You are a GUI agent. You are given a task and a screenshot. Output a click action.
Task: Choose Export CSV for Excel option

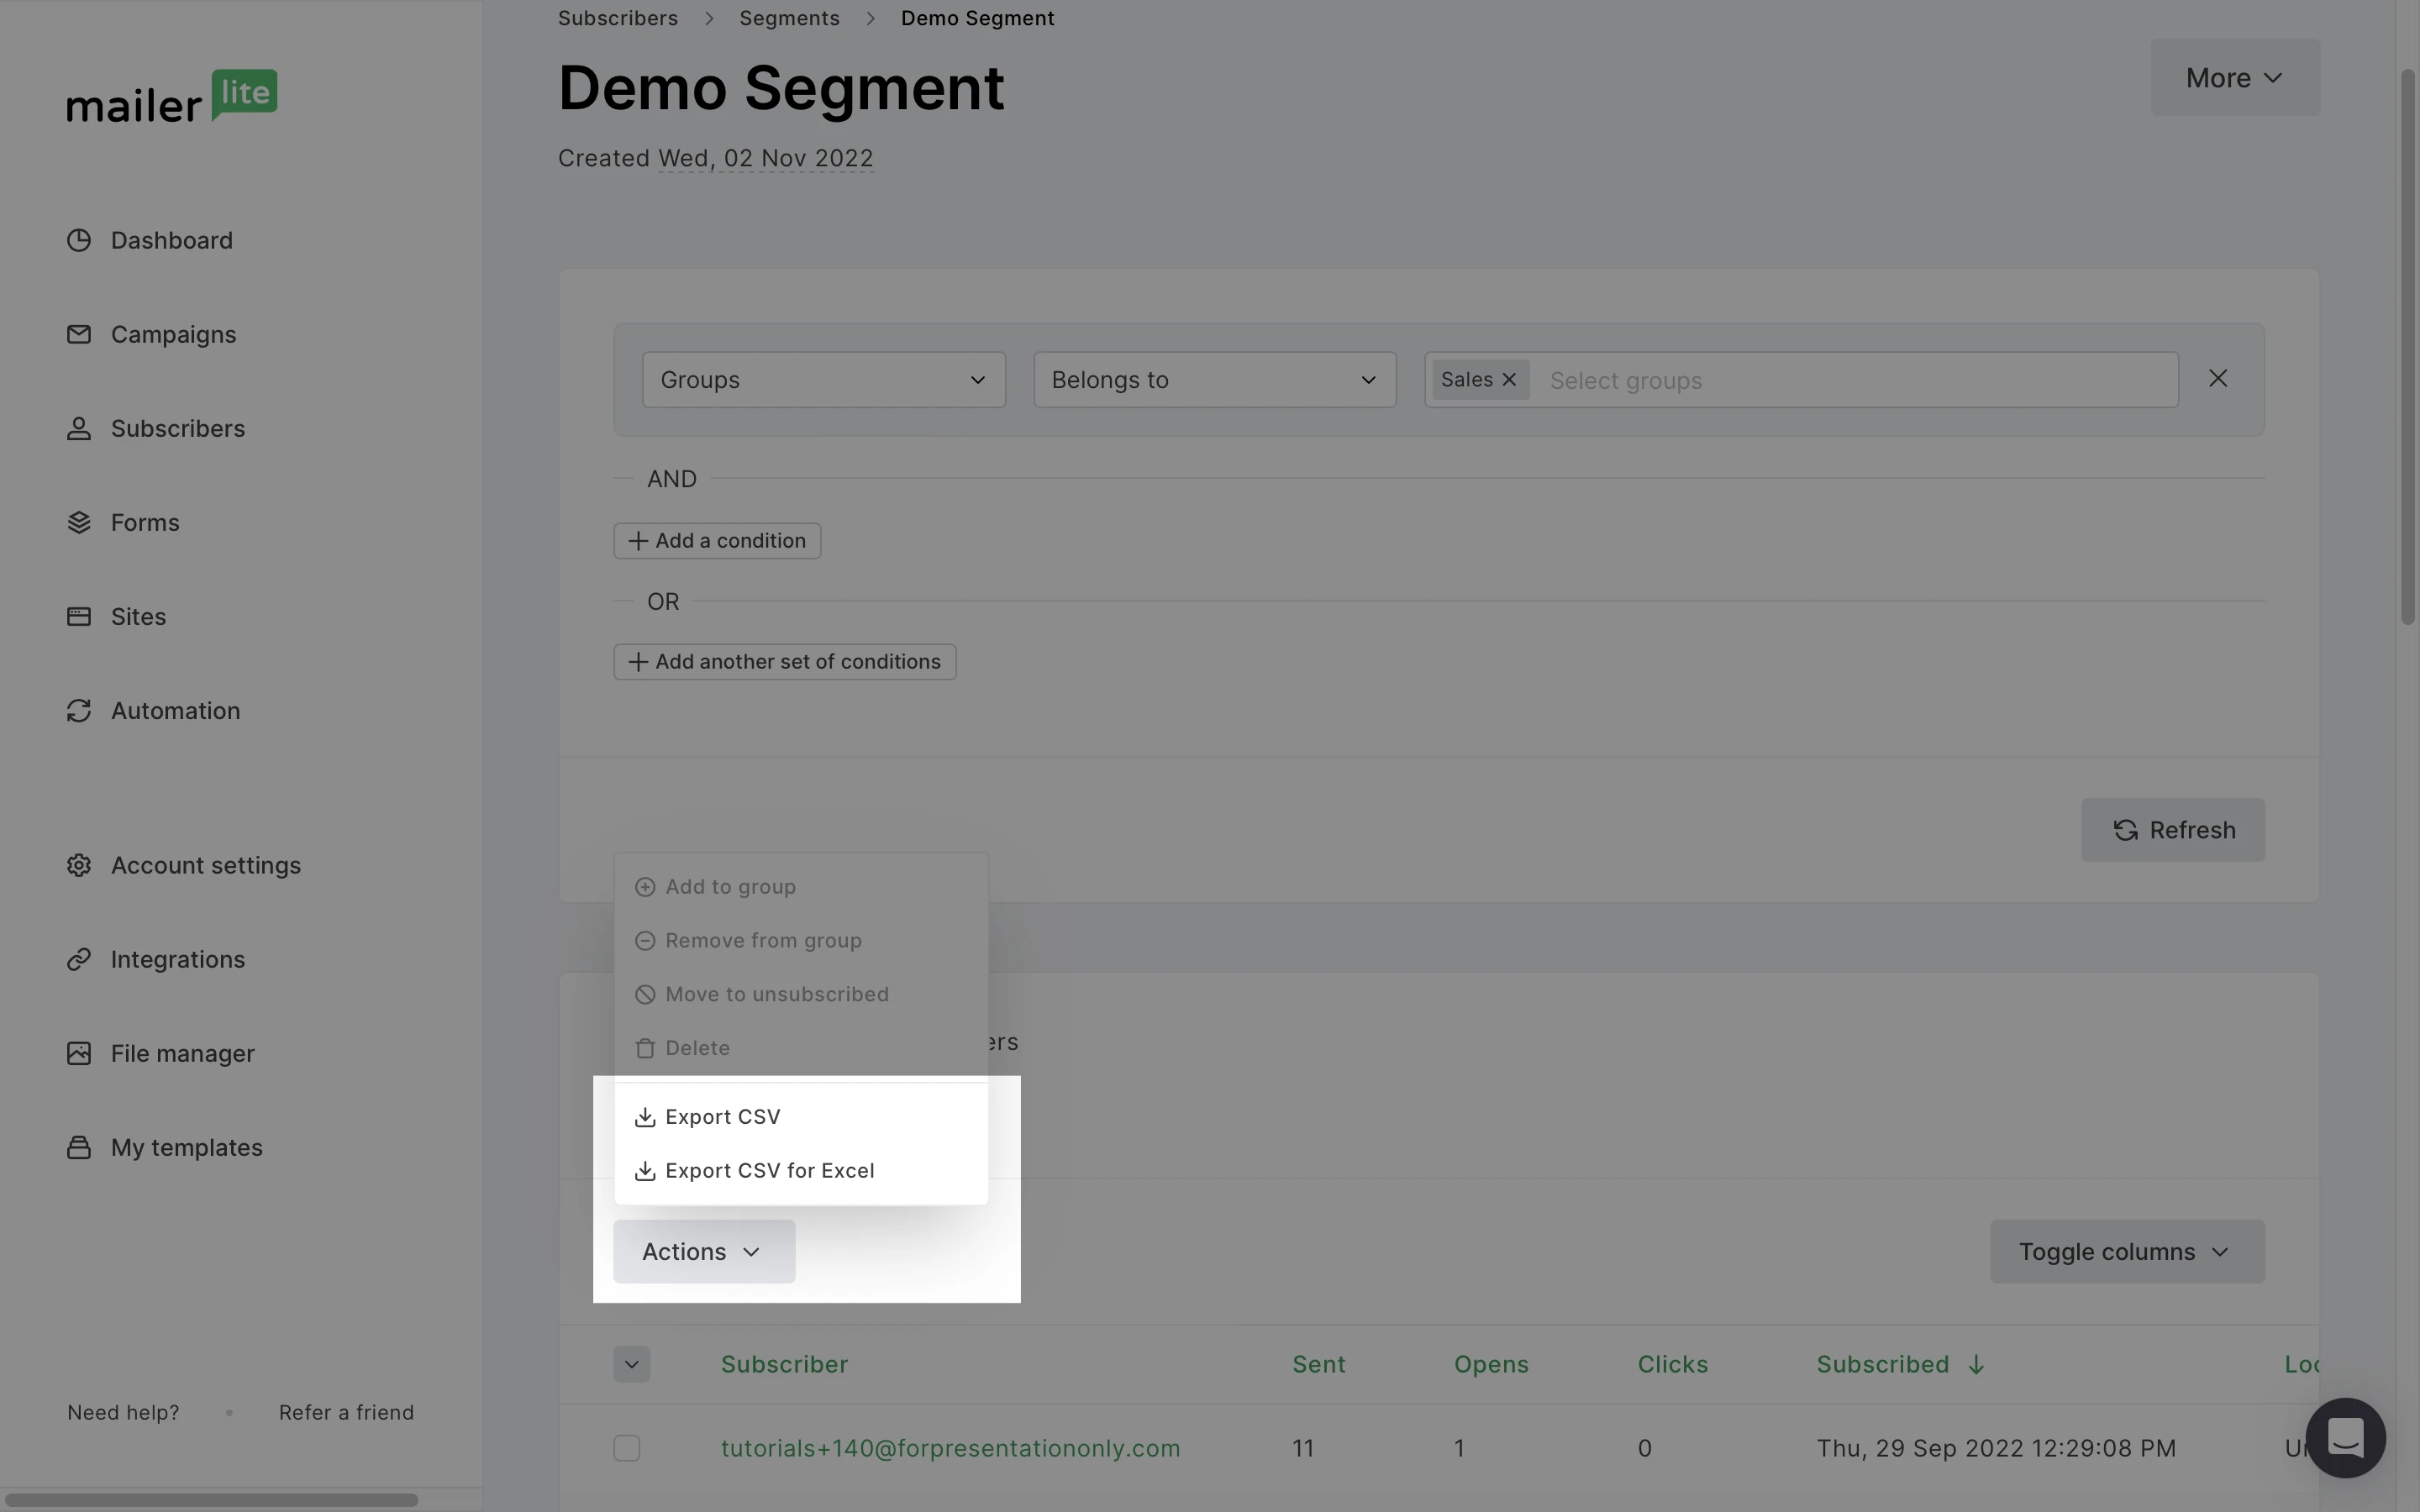[x=768, y=1171]
